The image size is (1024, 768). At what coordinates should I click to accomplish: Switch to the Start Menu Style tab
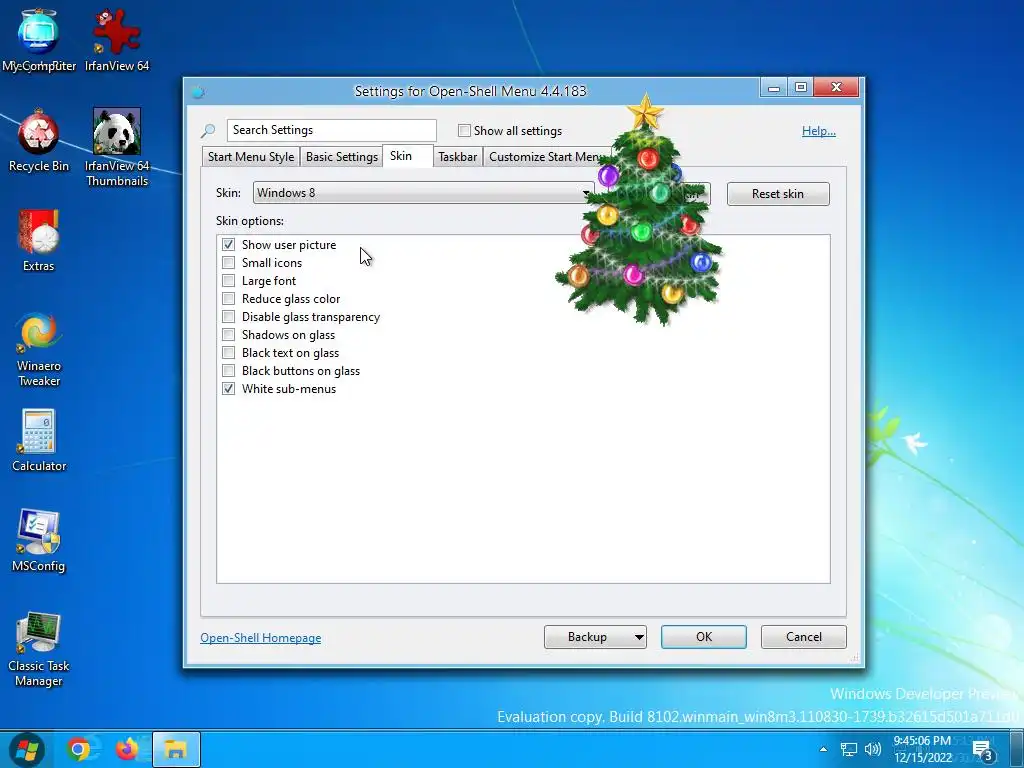[x=251, y=157]
